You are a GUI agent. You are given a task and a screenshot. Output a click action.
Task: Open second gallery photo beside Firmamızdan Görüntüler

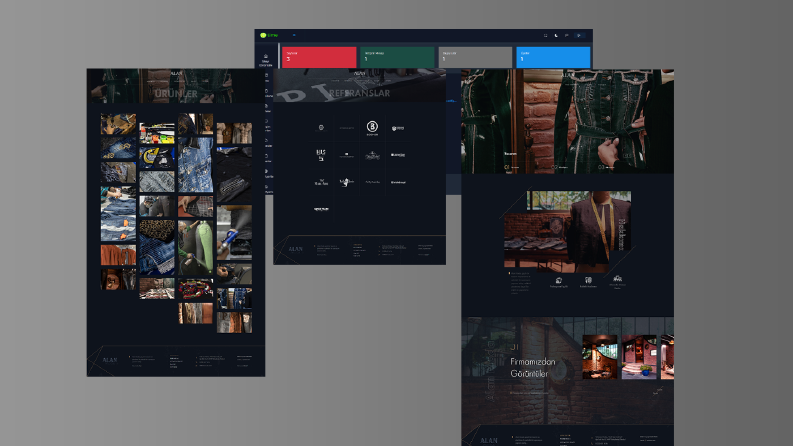(639, 357)
